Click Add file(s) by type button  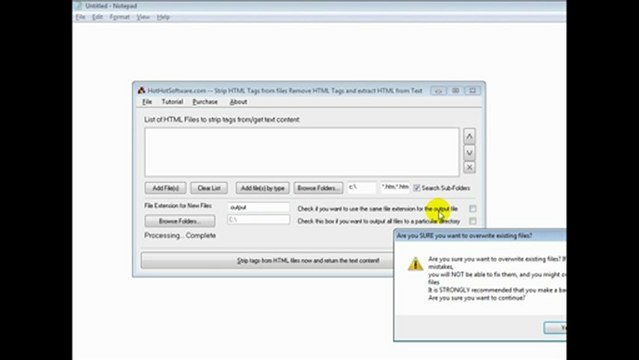(x=262, y=188)
